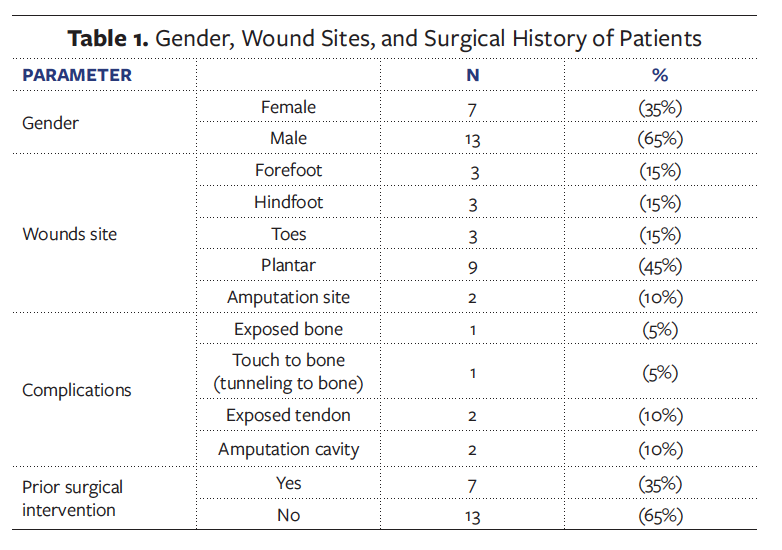
Task: Select the Wounds site row label
Action: coord(69,234)
